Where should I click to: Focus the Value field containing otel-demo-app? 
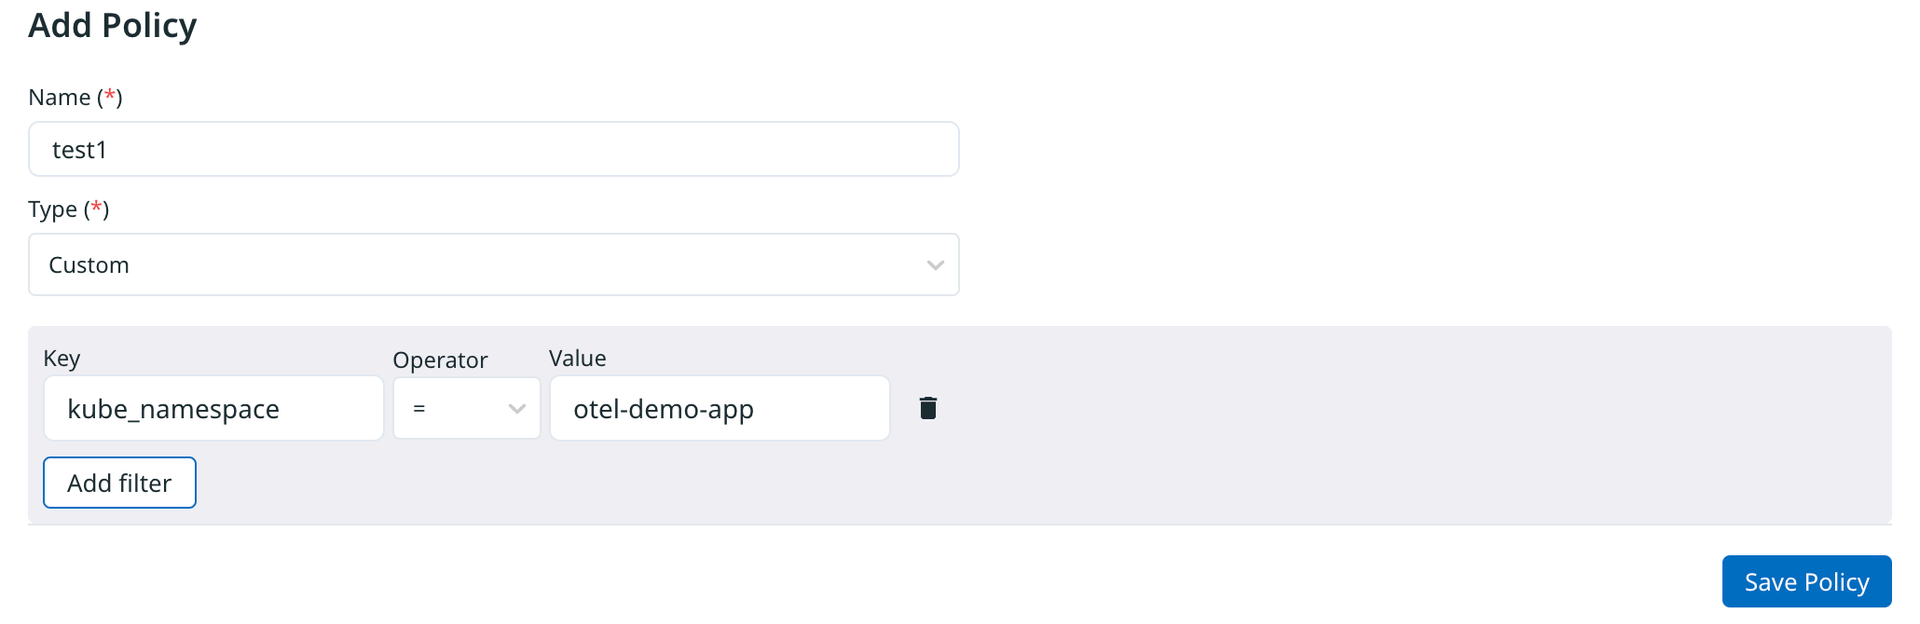[720, 408]
